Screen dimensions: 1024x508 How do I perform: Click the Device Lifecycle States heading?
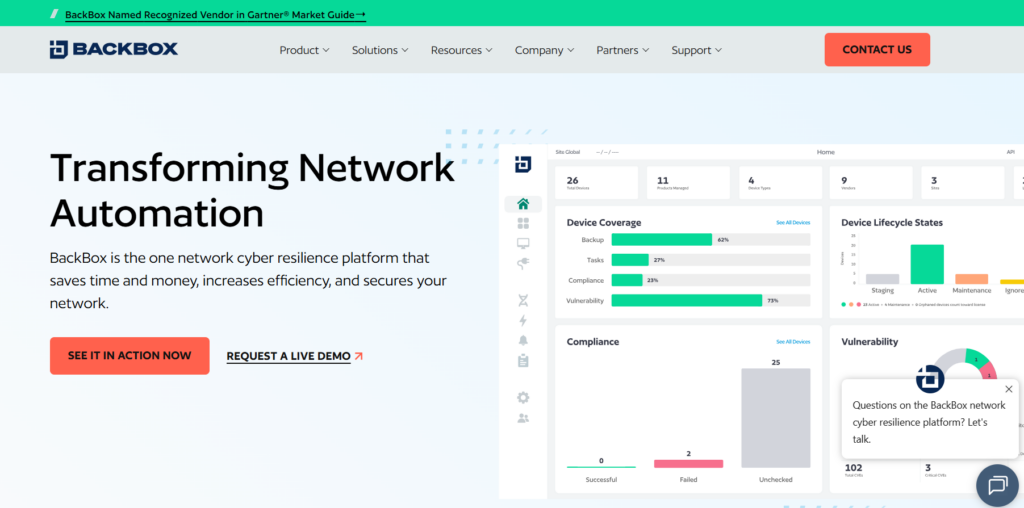coord(892,223)
